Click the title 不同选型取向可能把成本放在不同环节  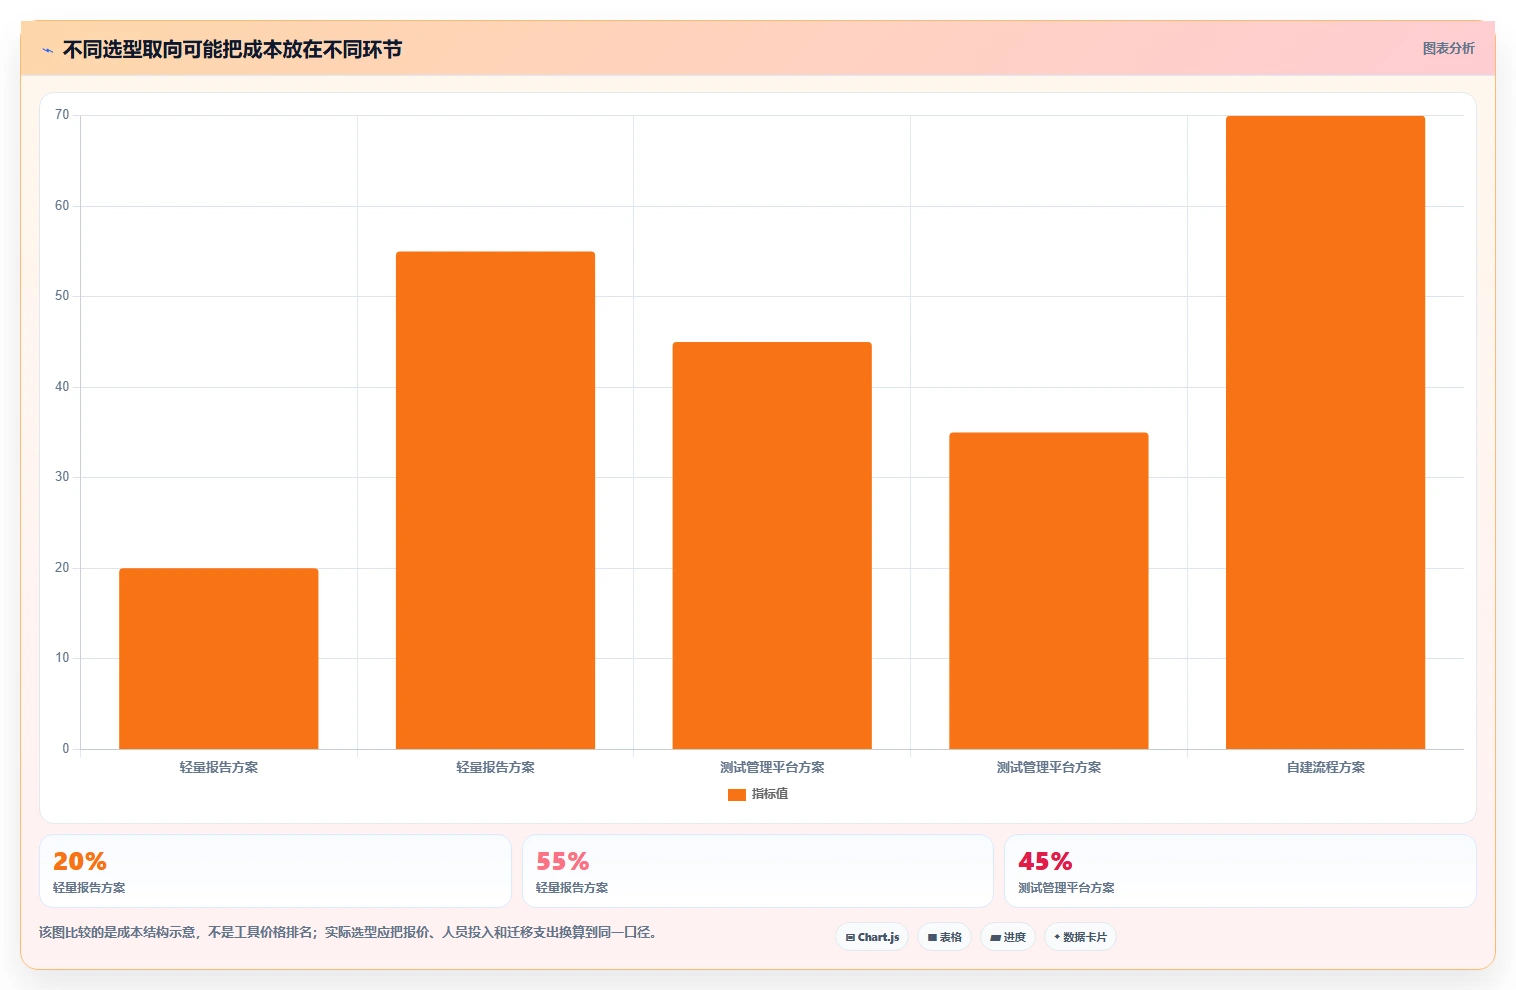(232, 50)
